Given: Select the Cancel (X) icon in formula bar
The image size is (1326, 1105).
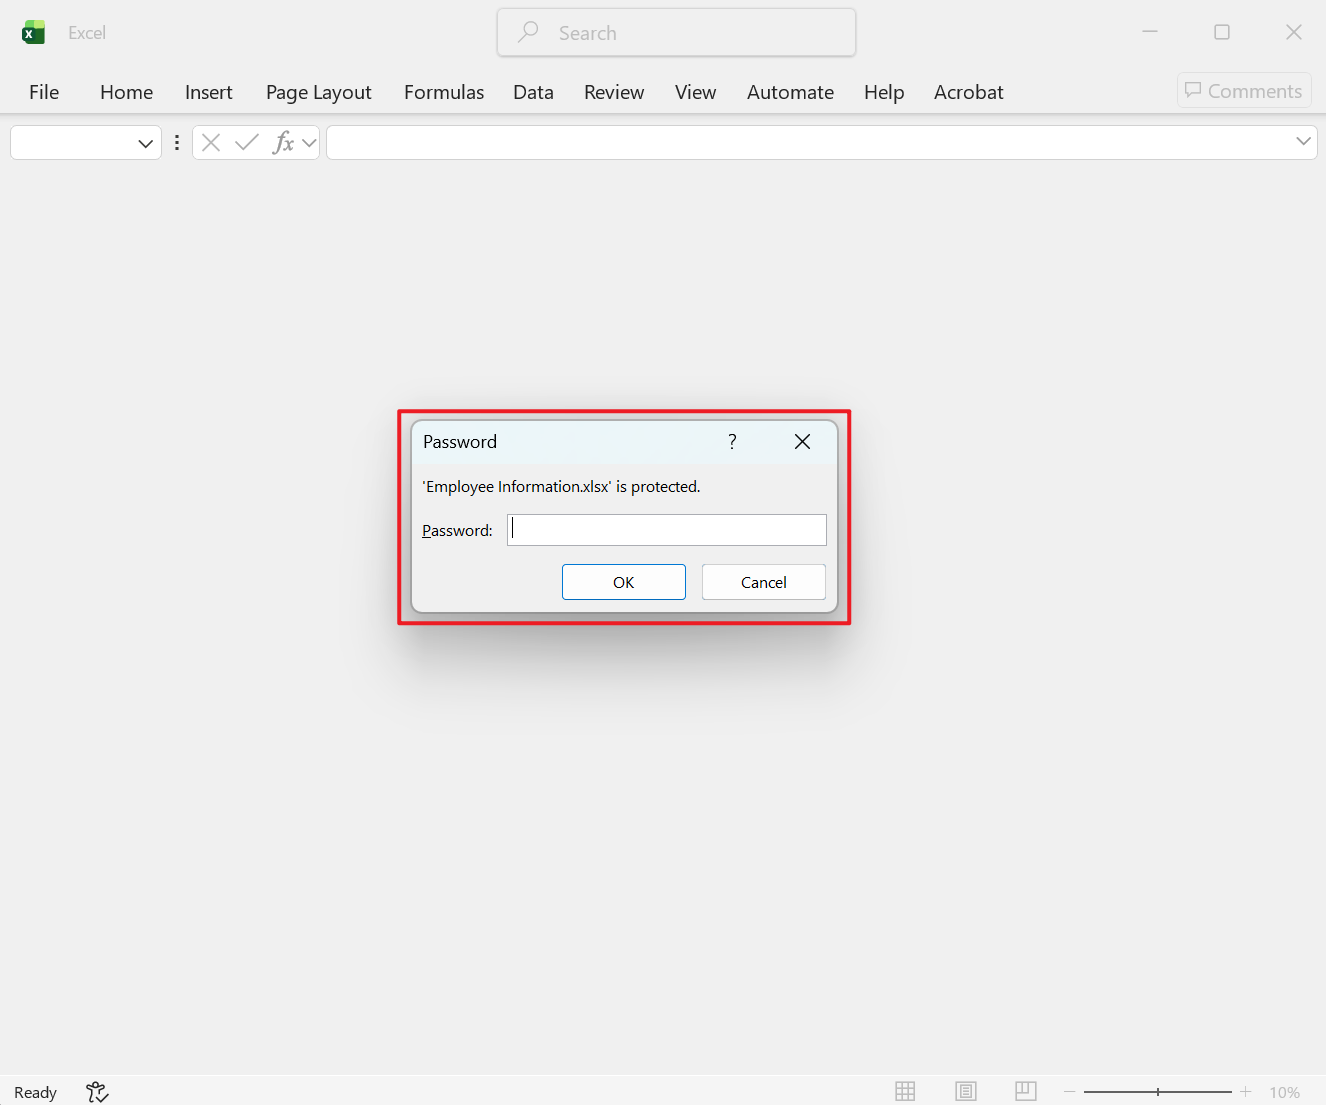Looking at the screenshot, I should (x=210, y=142).
